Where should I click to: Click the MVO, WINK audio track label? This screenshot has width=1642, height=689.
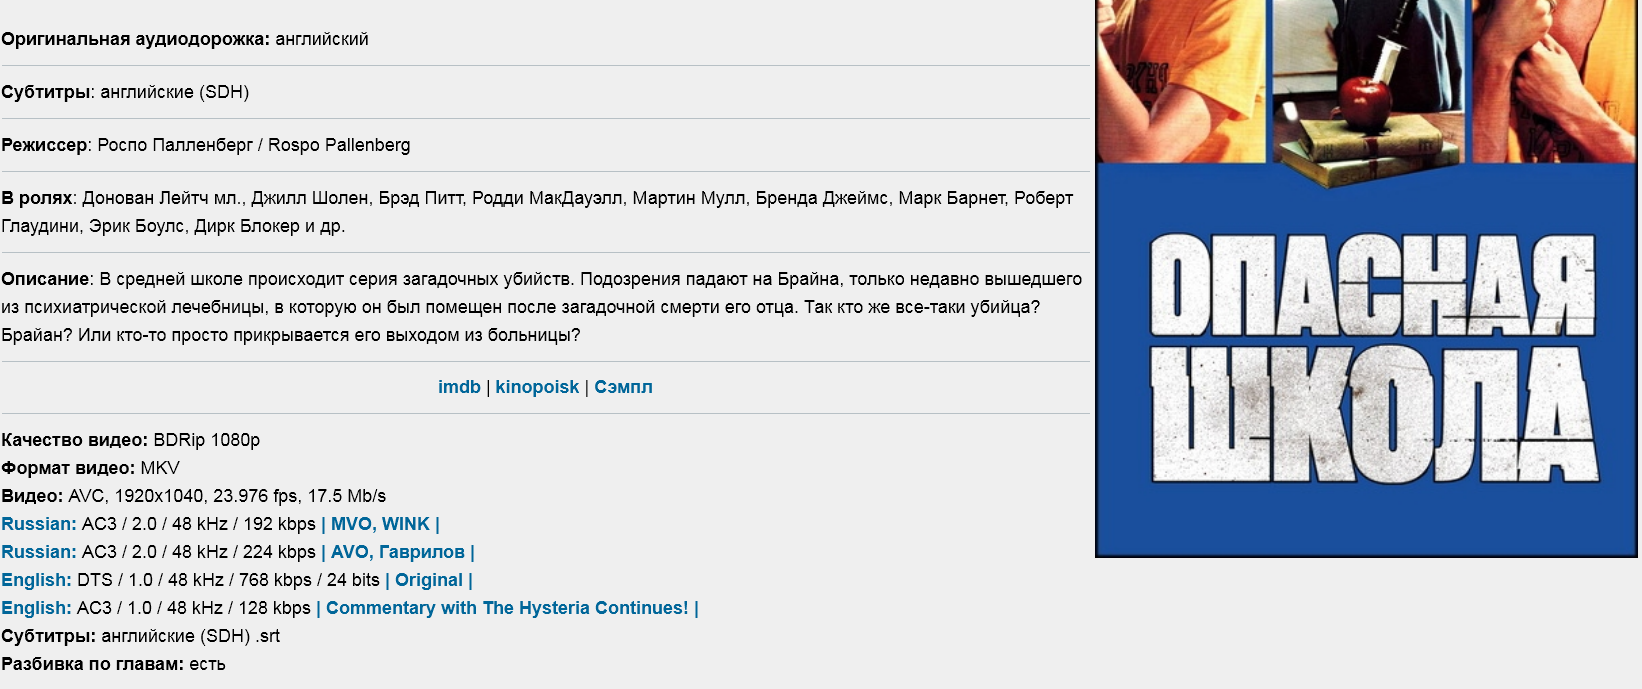380,524
